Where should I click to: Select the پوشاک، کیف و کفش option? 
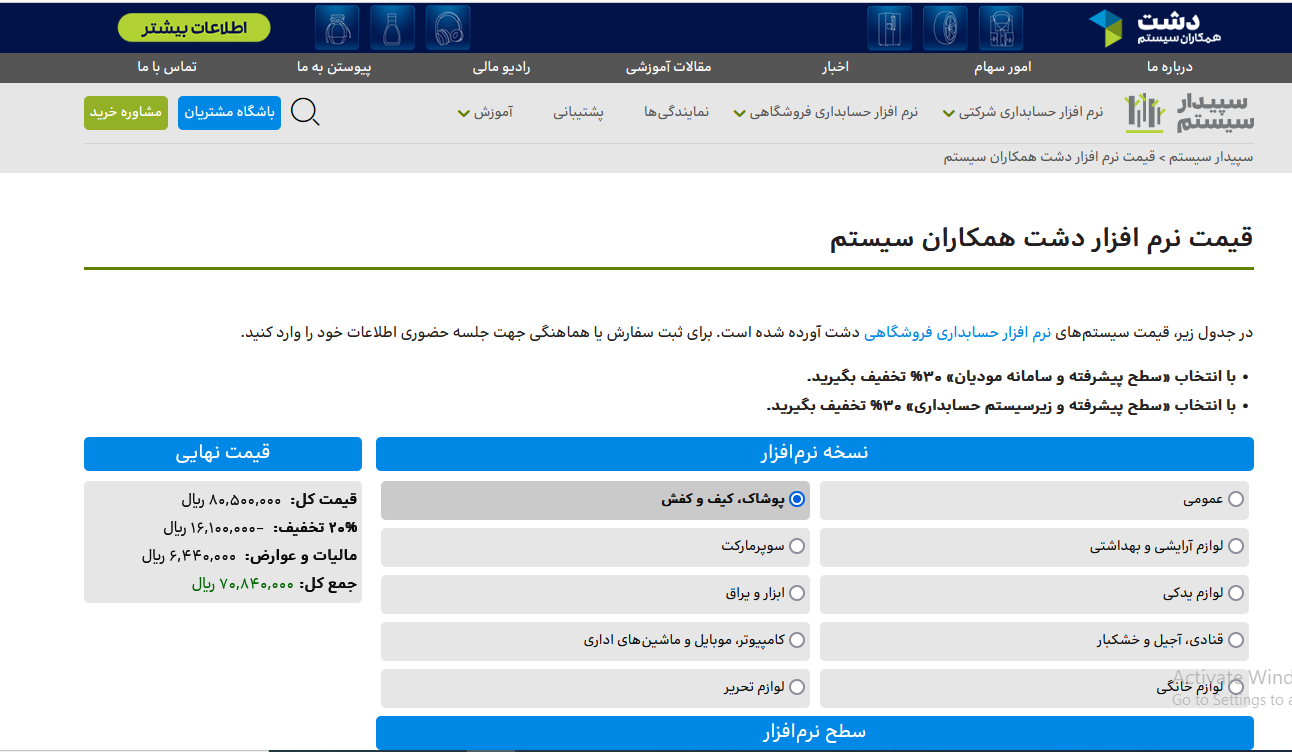(x=797, y=499)
